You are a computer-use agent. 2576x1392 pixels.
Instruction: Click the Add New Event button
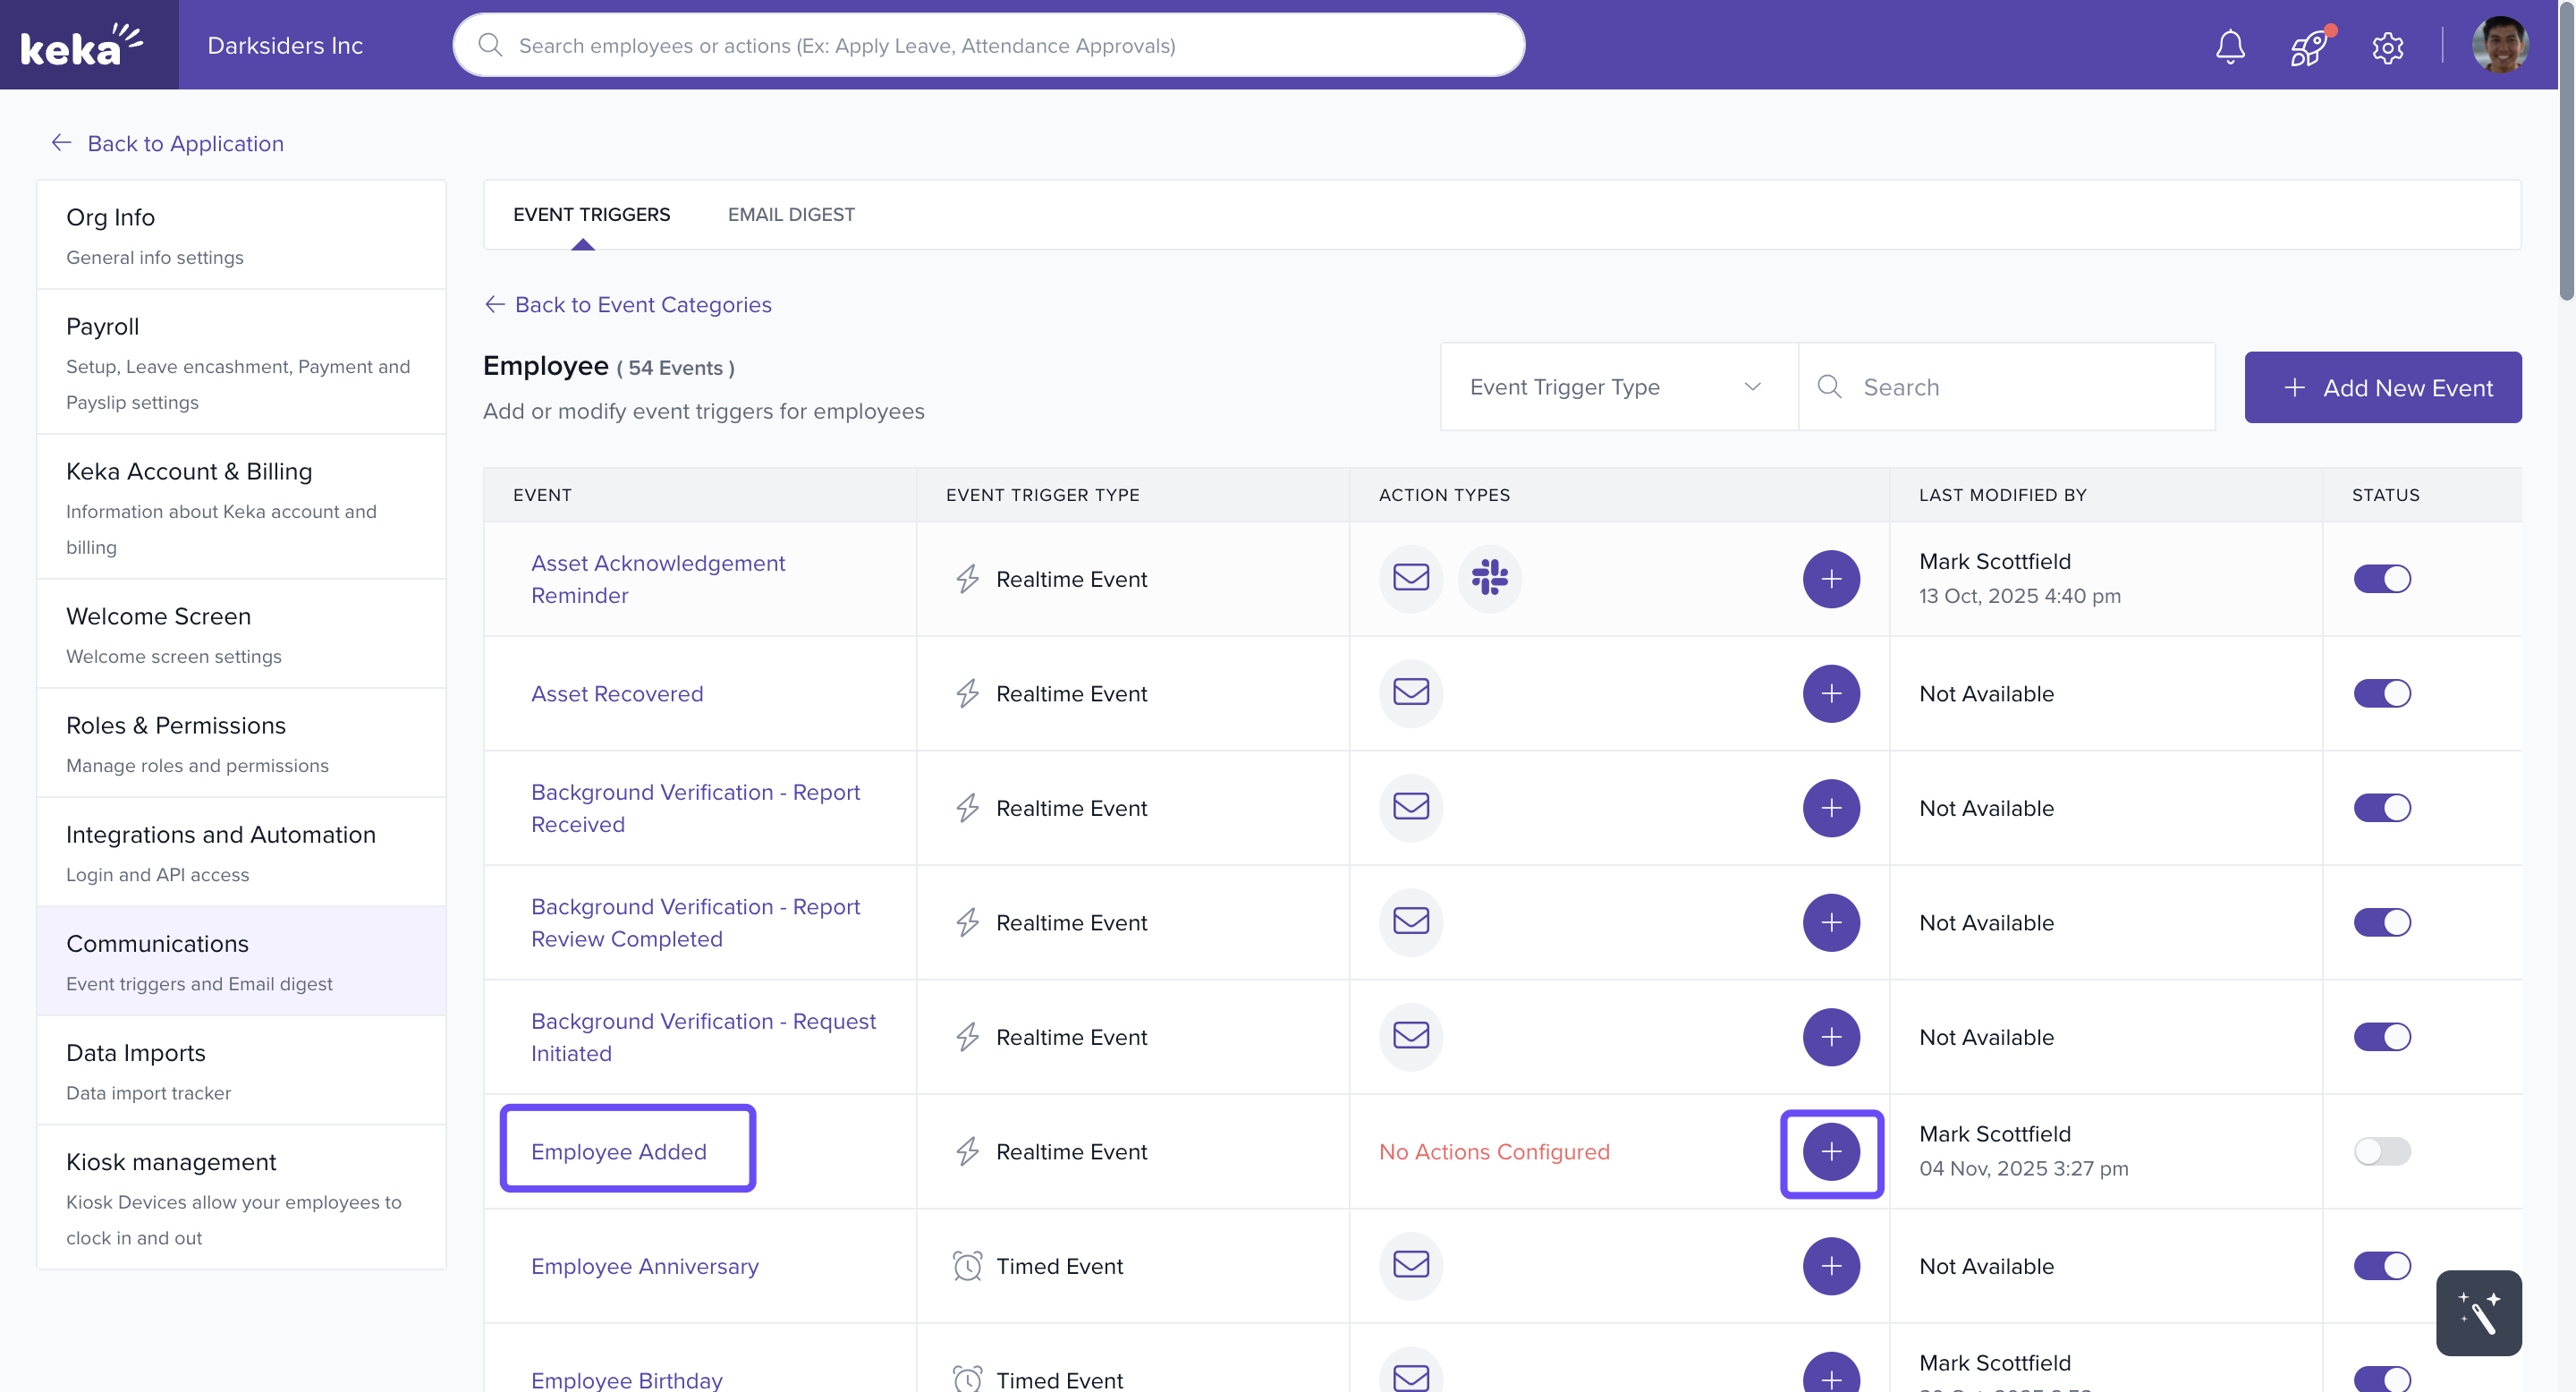click(2382, 387)
